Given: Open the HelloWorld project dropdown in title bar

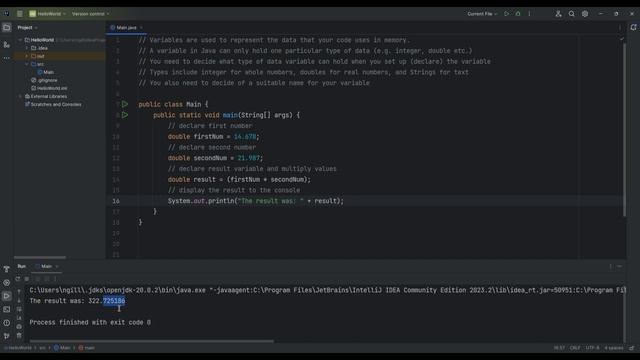Looking at the screenshot, I should click(47, 14).
